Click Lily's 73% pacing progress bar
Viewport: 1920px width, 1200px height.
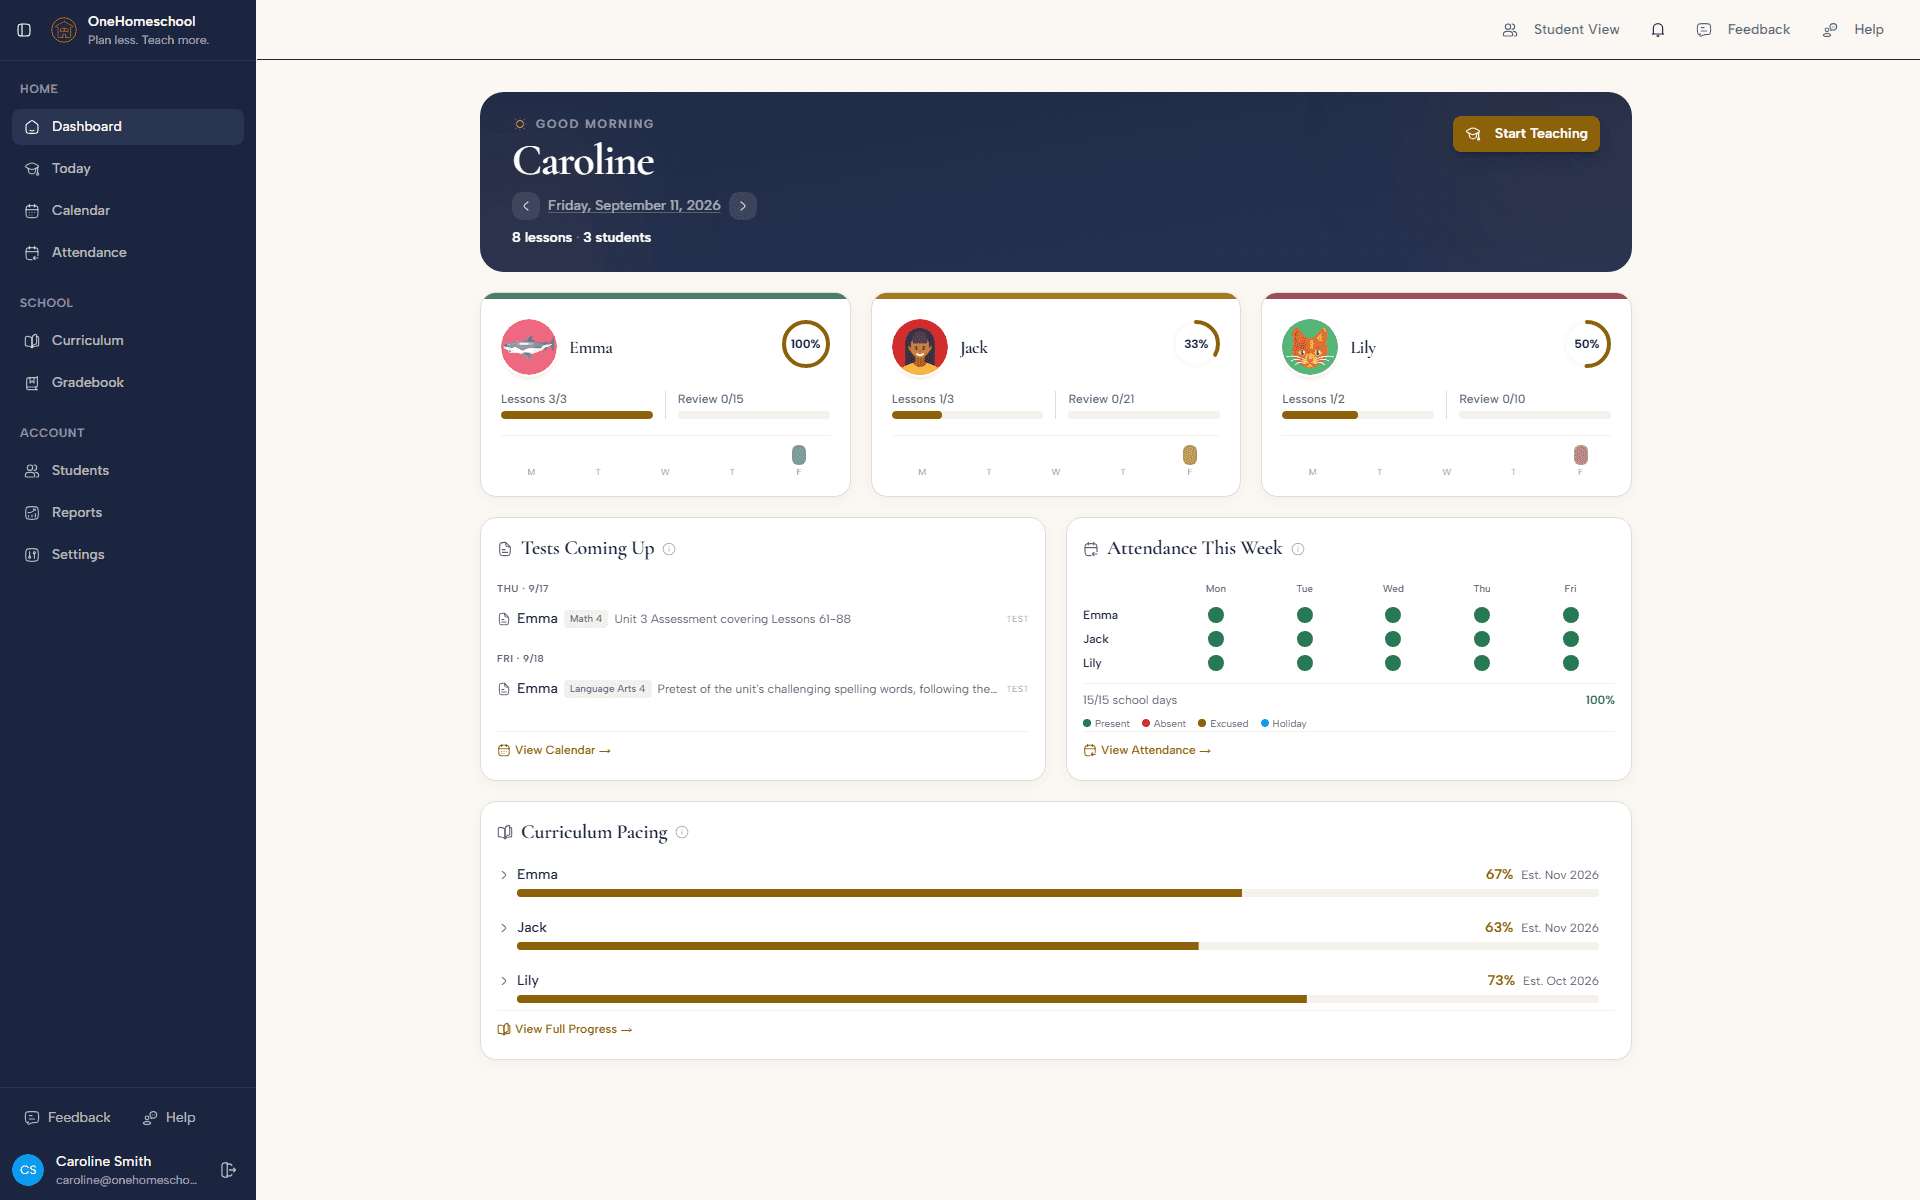tap(1058, 999)
